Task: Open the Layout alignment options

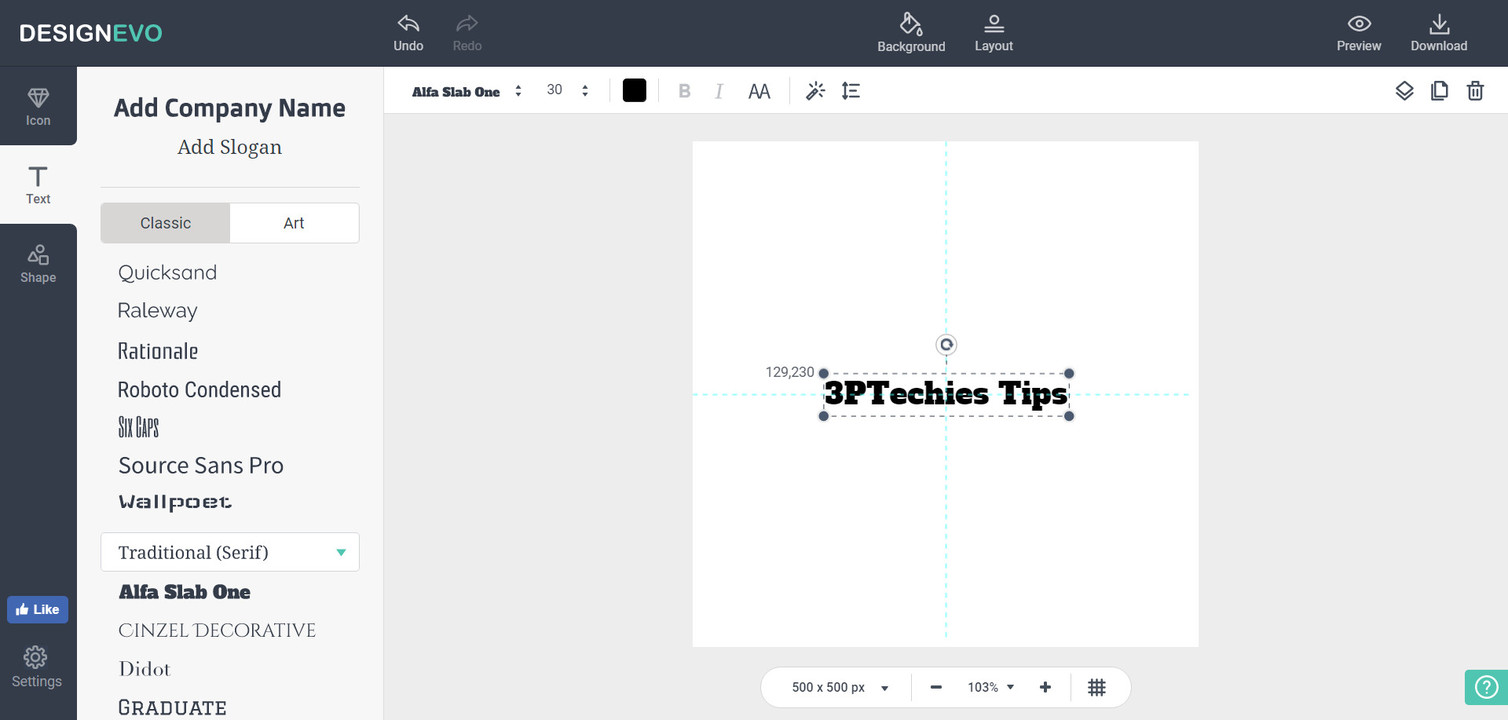Action: (993, 24)
